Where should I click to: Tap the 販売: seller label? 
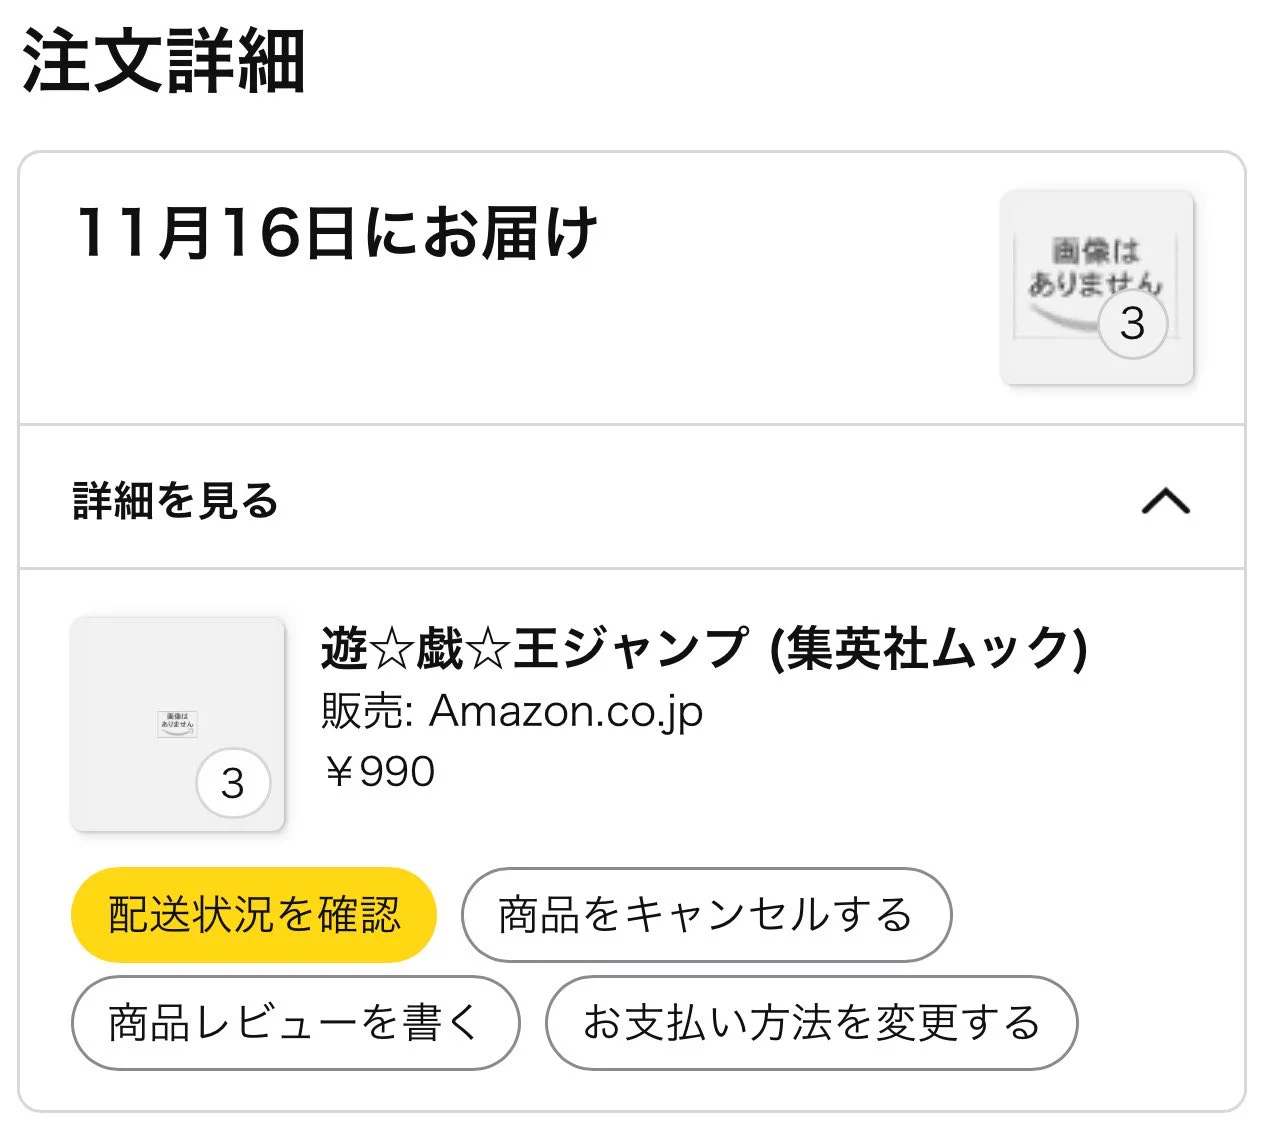coord(368,712)
